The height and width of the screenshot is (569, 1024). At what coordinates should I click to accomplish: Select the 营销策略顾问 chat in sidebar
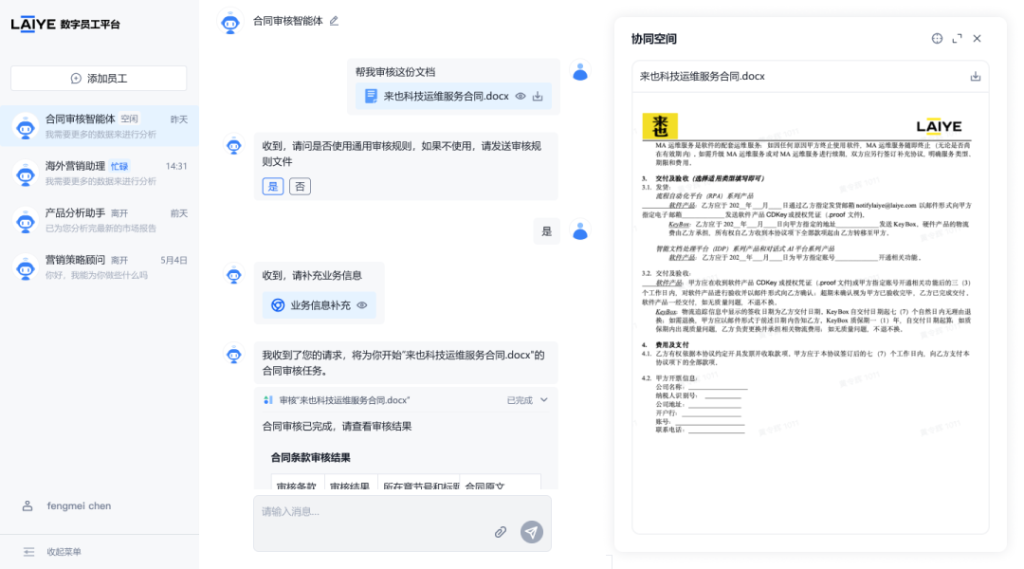point(99,267)
